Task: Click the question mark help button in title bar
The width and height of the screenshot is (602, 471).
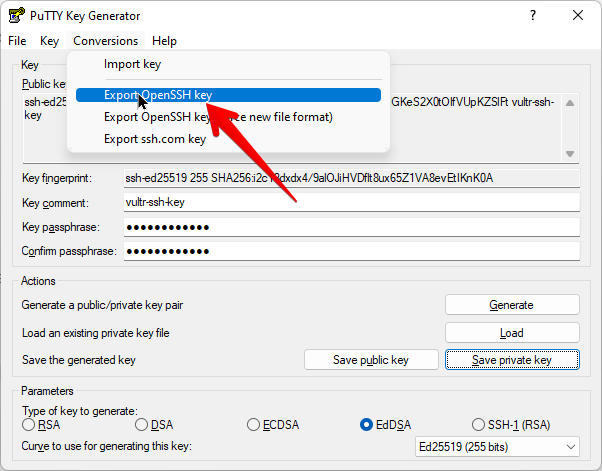Action: pos(533,15)
